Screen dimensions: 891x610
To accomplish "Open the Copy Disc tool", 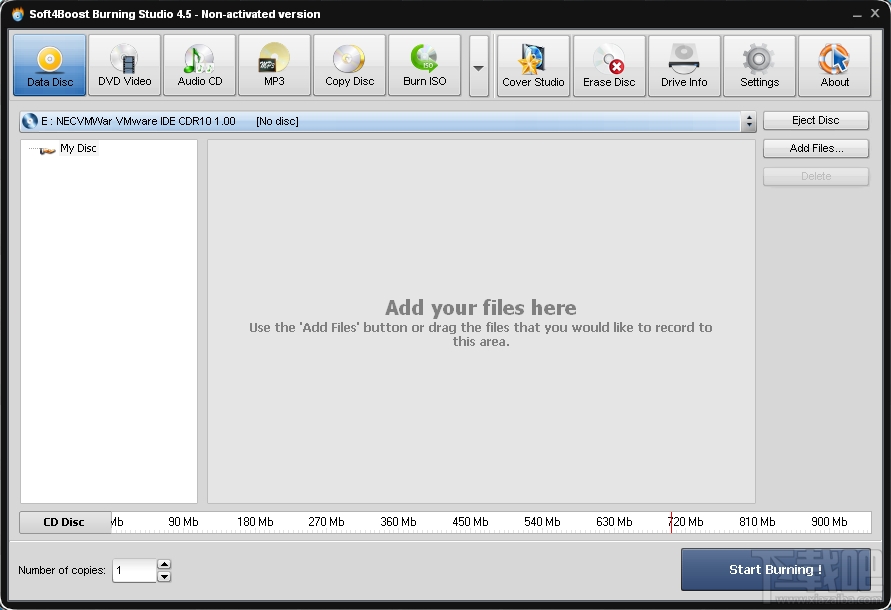I will [x=349, y=65].
